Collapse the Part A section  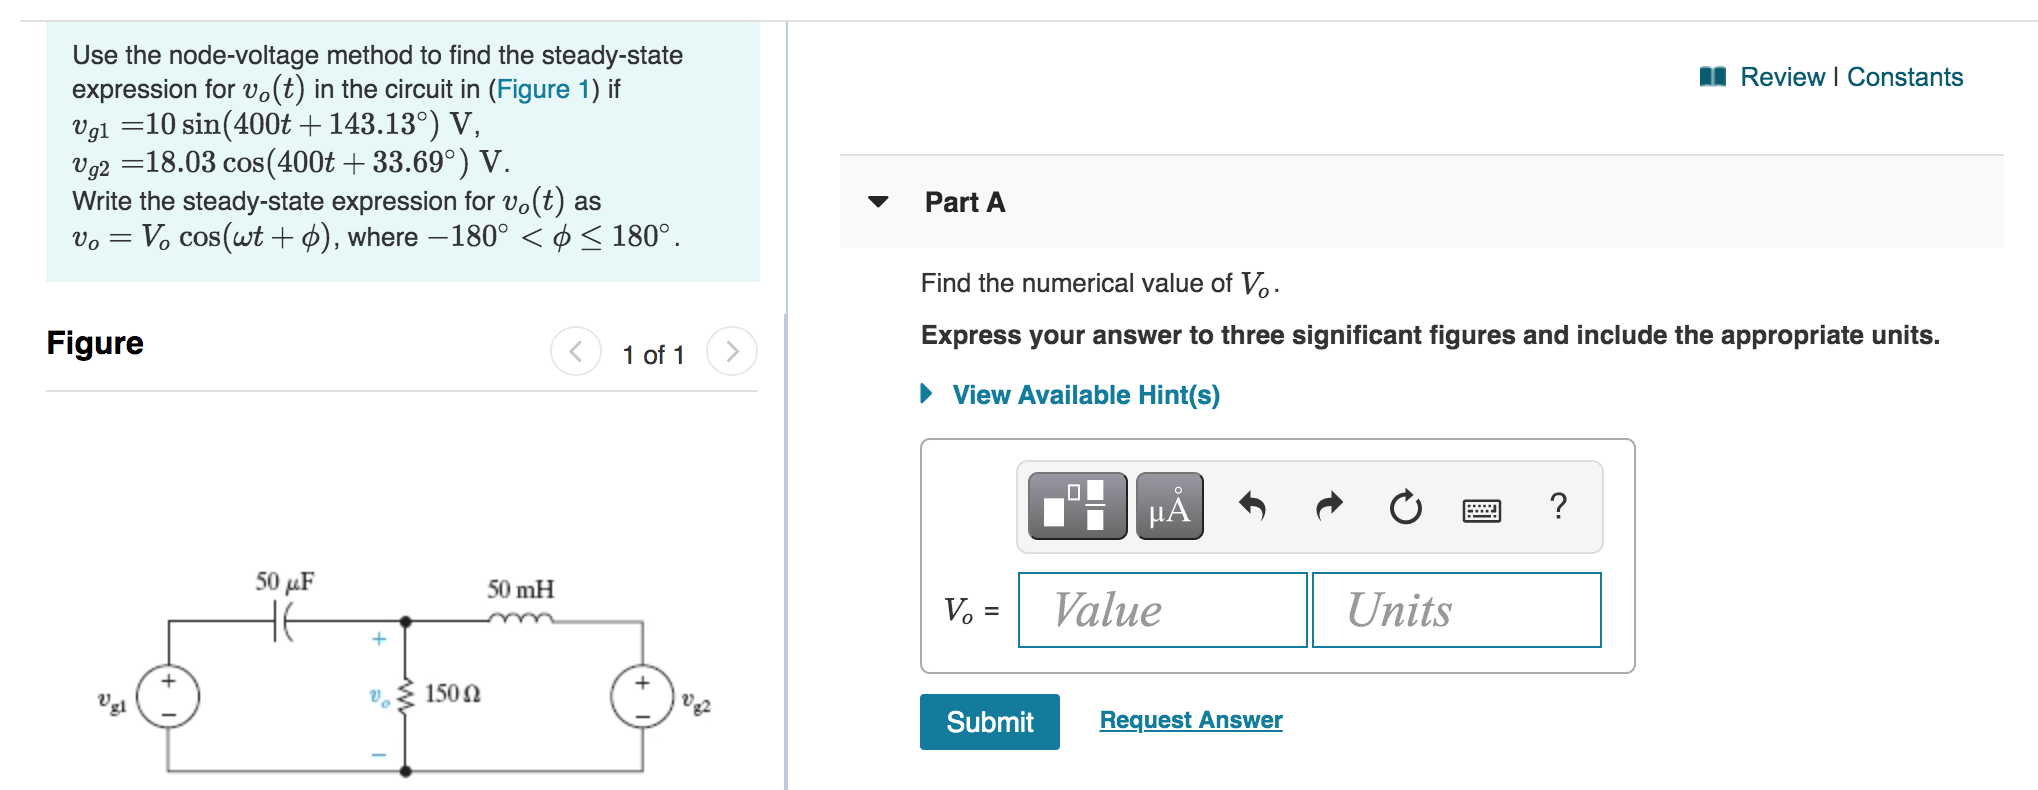pyautogui.click(x=877, y=203)
